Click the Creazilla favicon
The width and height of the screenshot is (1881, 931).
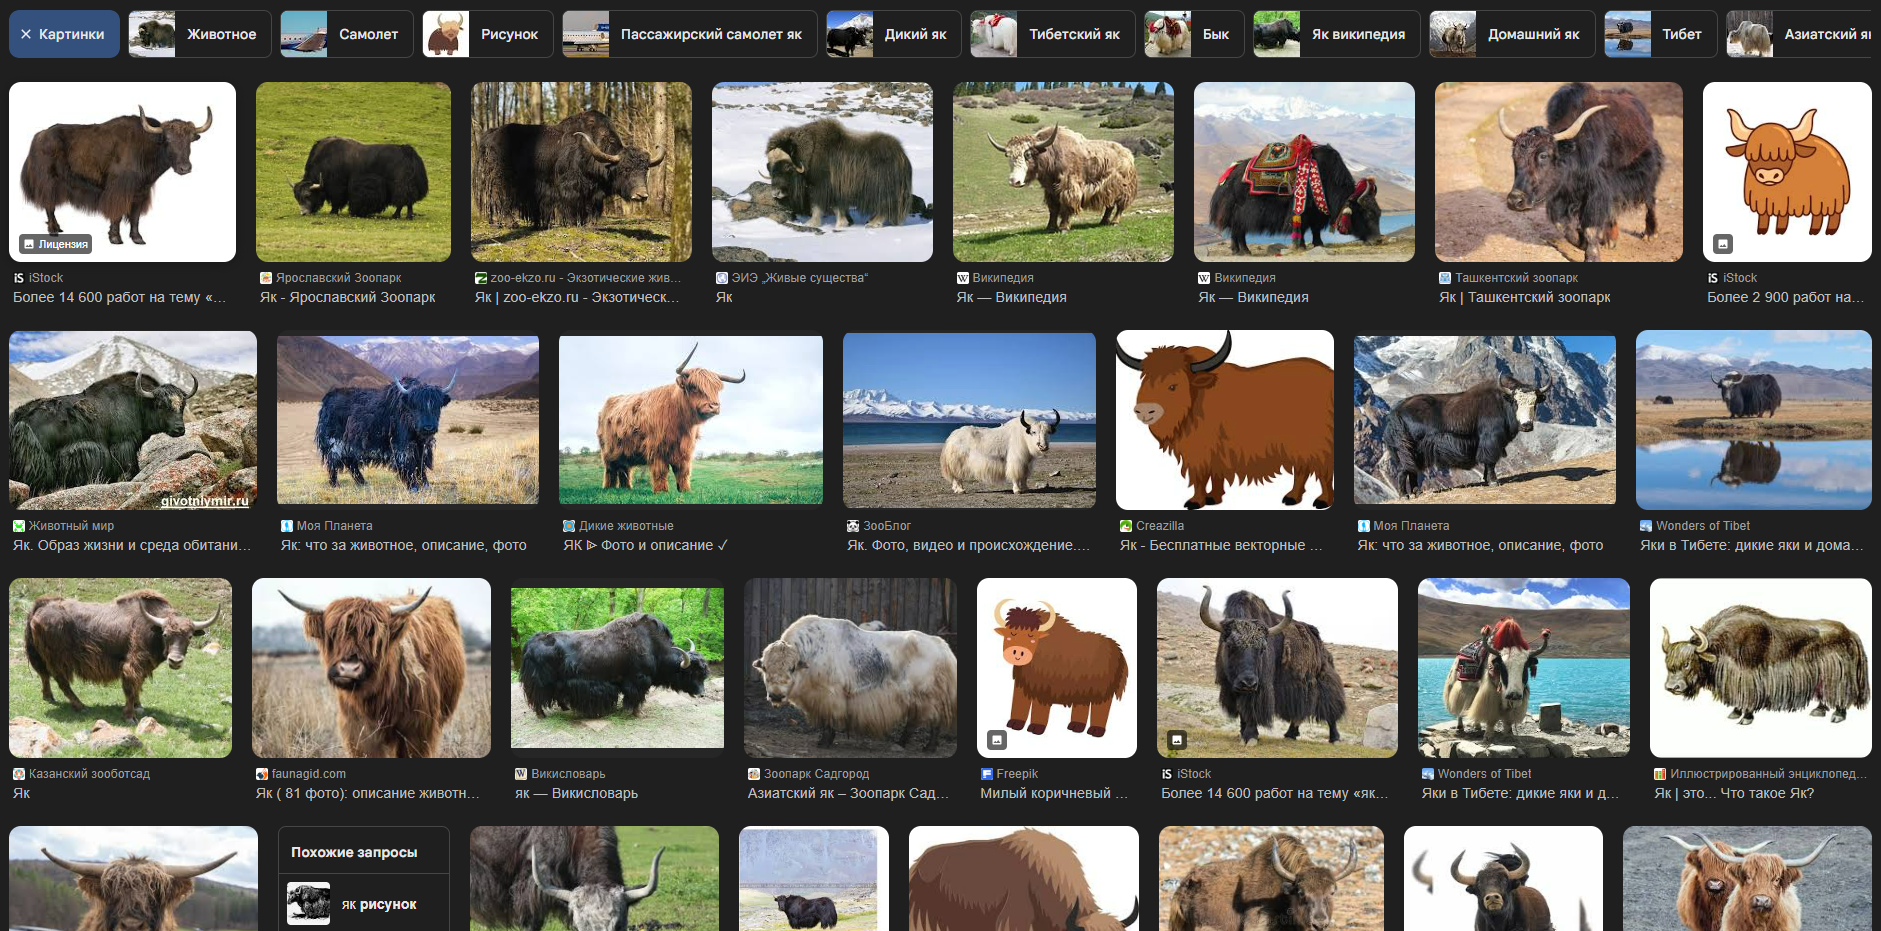1126,526
